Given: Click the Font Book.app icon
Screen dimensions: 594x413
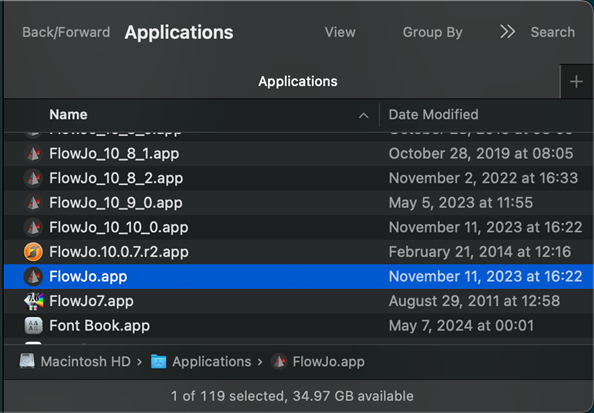Looking at the screenshot, I should 33,326.
